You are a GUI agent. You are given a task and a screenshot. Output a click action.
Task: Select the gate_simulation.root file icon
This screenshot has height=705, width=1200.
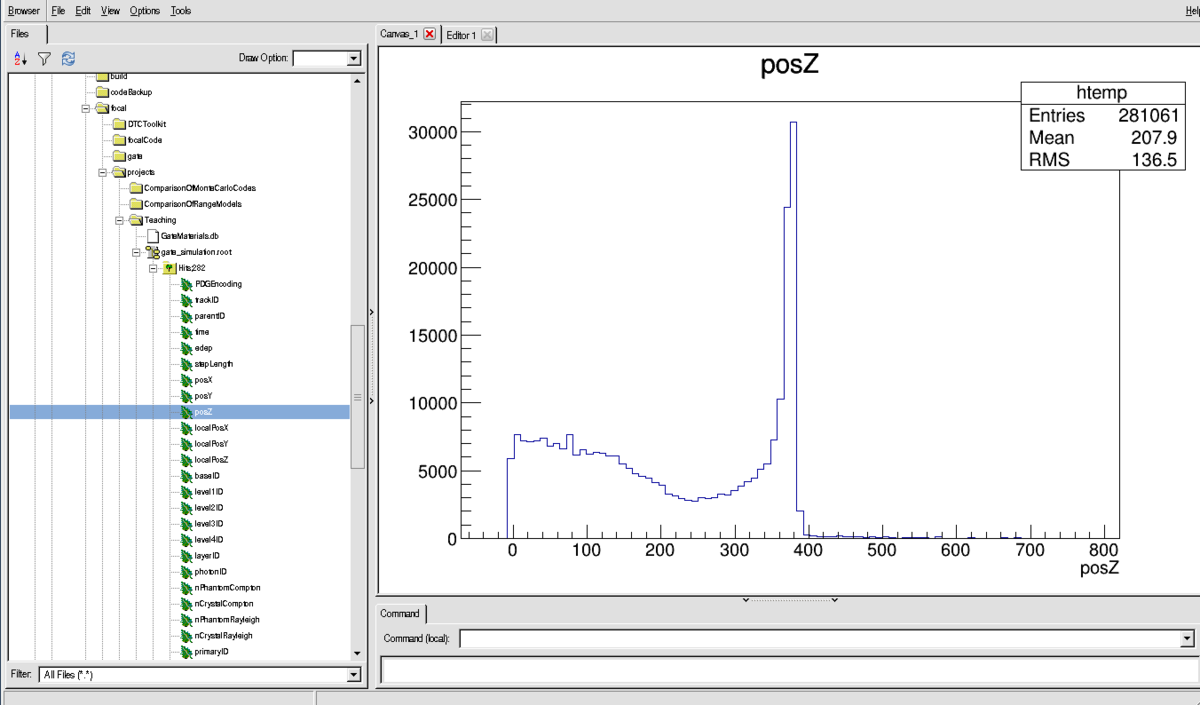(x=153, y=252)
